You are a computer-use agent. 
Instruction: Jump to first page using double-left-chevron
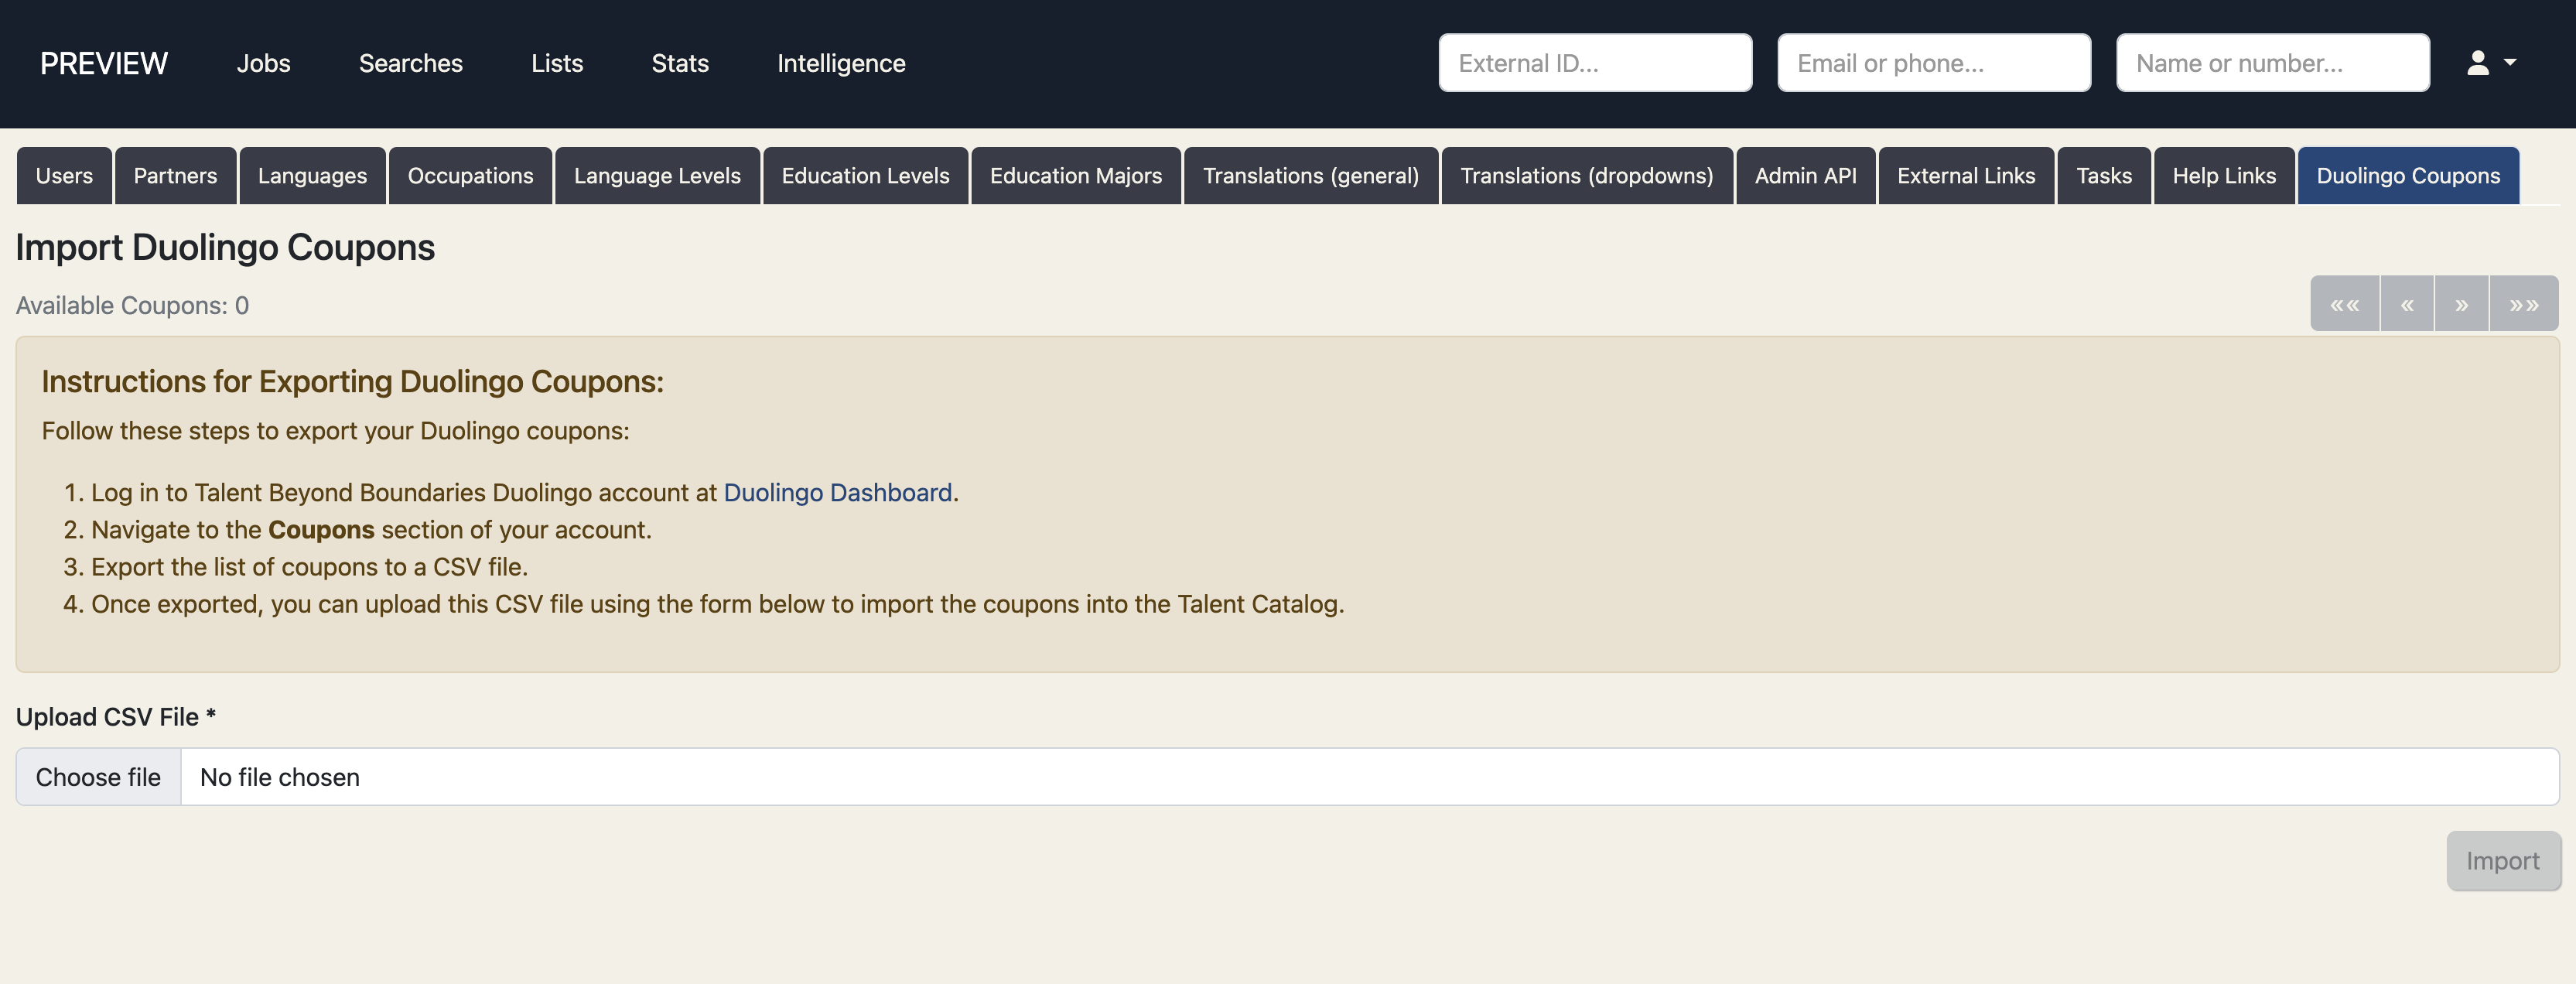click(2344, 303)
